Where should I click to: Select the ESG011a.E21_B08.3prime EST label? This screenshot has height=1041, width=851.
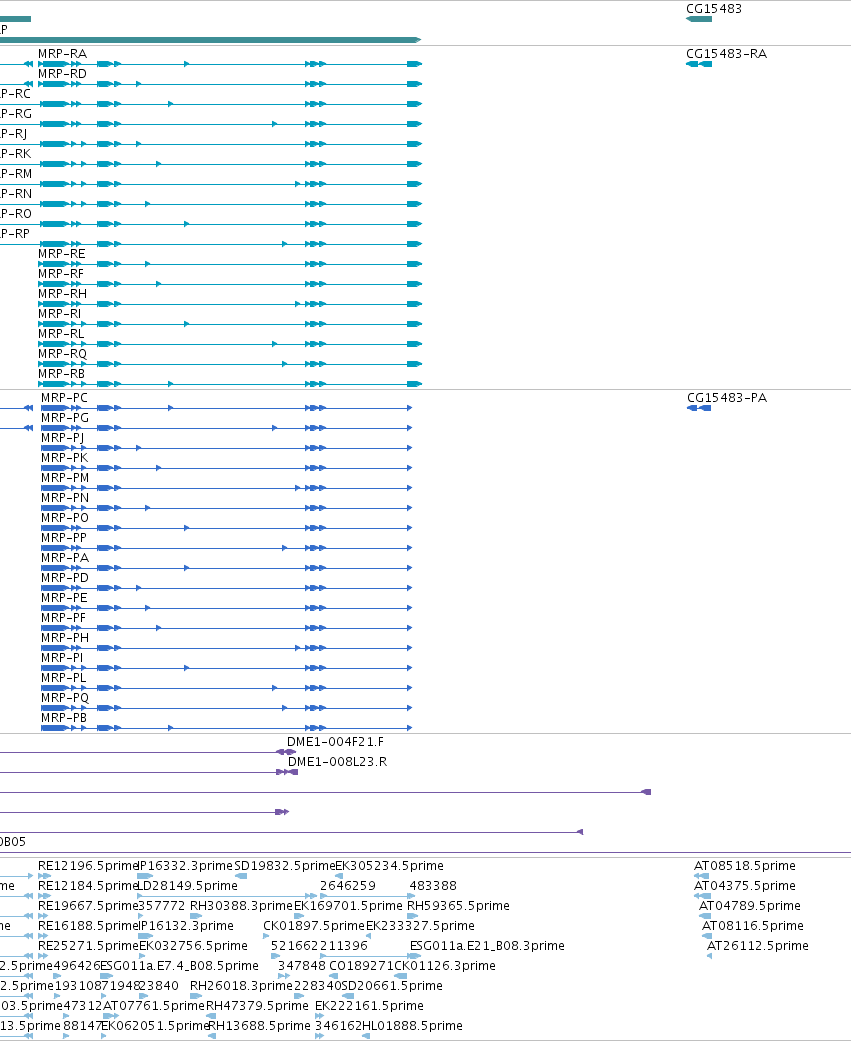click(x=487, y=945)
